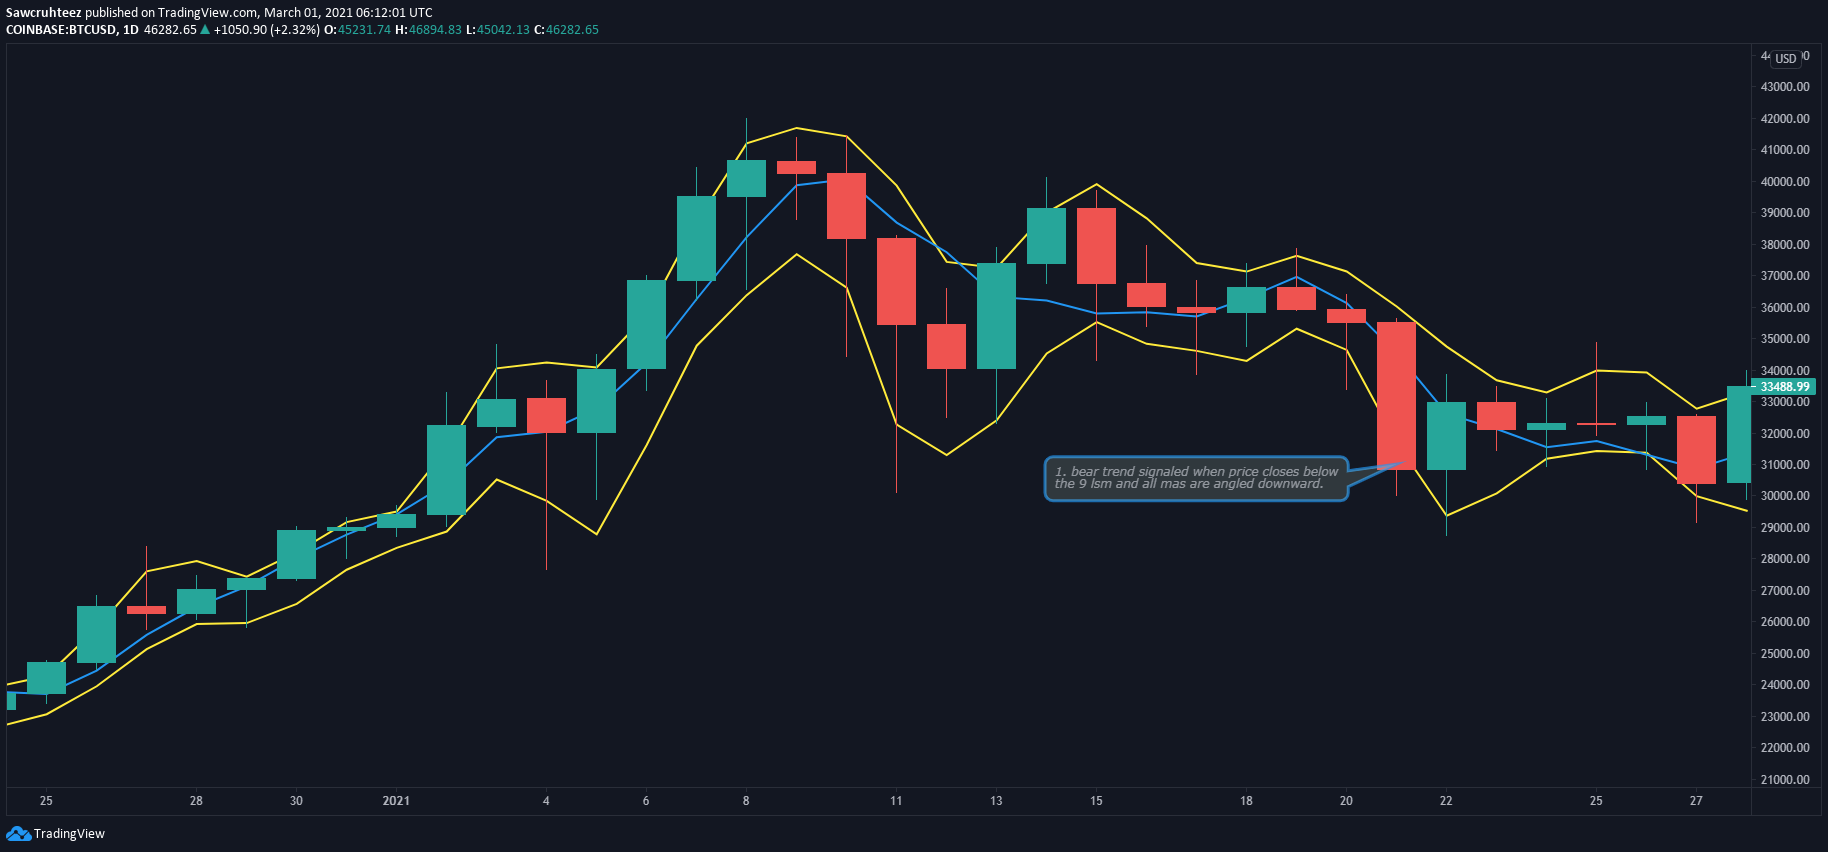The height and width of the screenshot is (852, 1828).
Task: Click the date label 27 on time axis
Action: pos(1696,801)
